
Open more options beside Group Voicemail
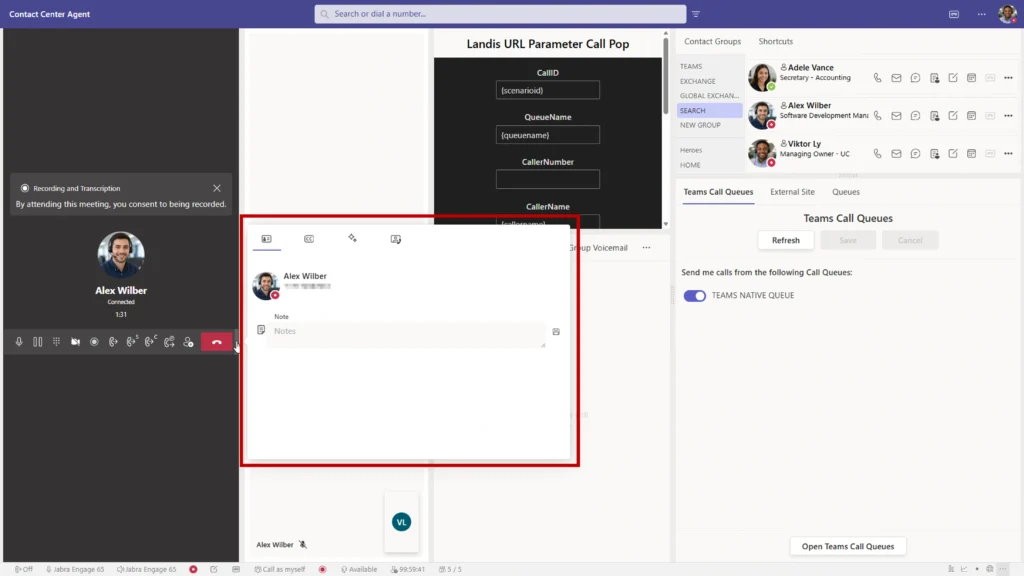tap(646, 248)
